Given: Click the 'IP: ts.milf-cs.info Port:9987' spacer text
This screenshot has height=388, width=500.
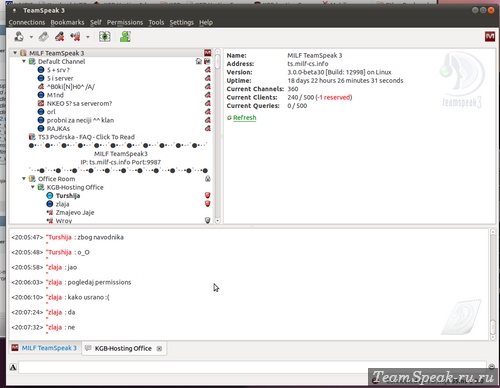Looking at the screenshot, I should pyautogui.click(x=120, y=162).
